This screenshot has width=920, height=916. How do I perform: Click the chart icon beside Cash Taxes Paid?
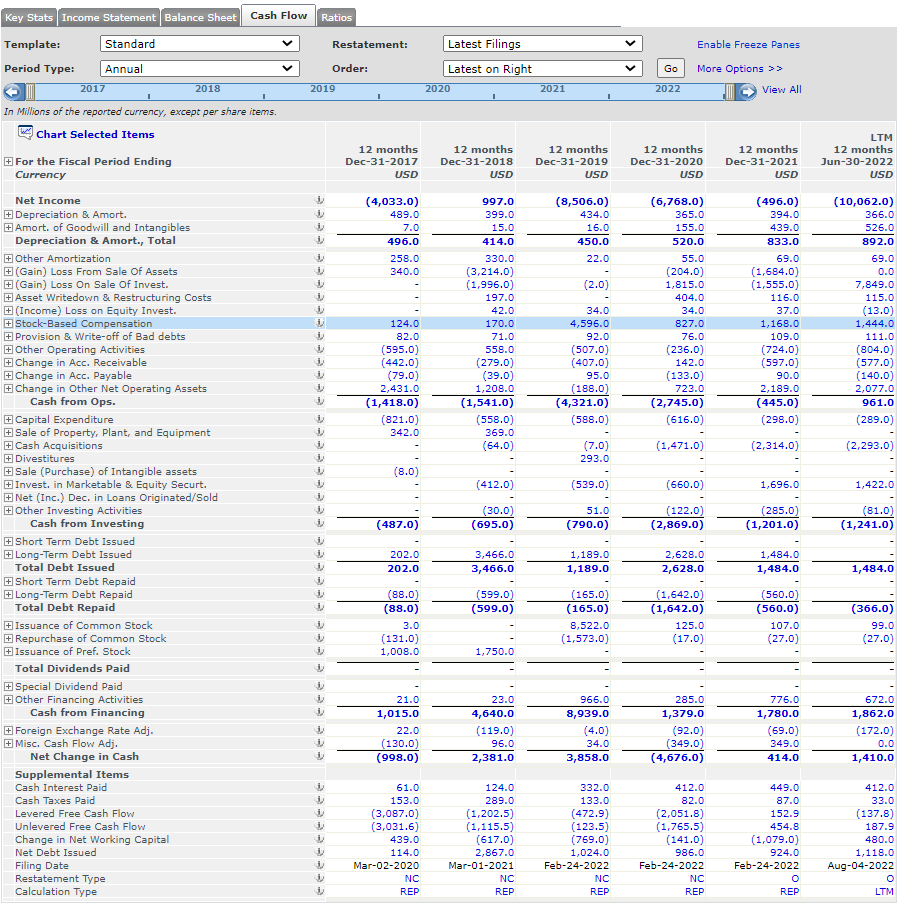pyautogui.click(x=318, y=800)
